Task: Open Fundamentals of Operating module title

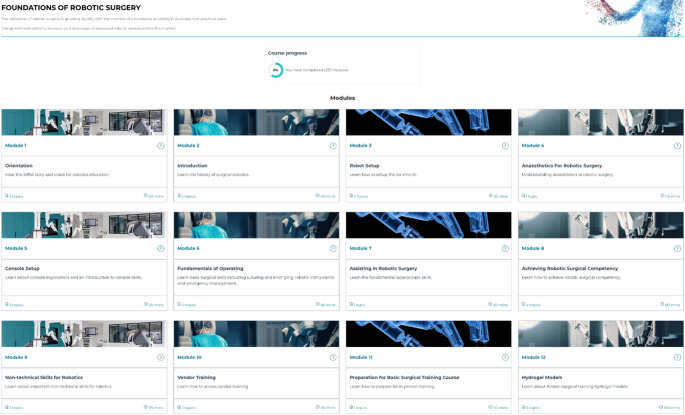Action: [210, 269]
